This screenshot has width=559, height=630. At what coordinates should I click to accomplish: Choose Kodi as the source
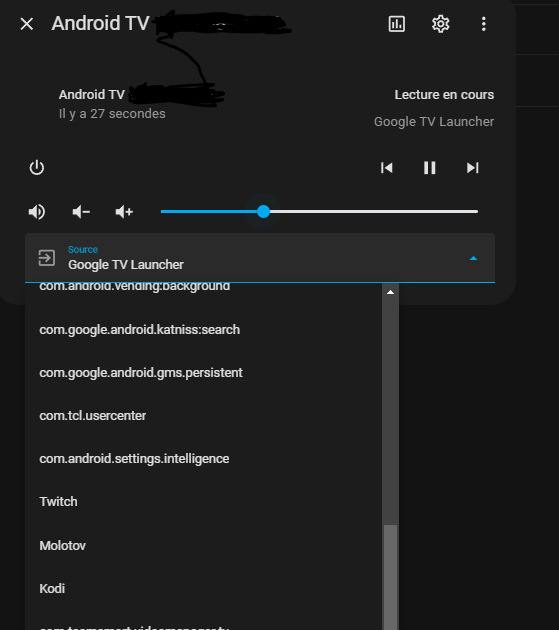(203, 588)
